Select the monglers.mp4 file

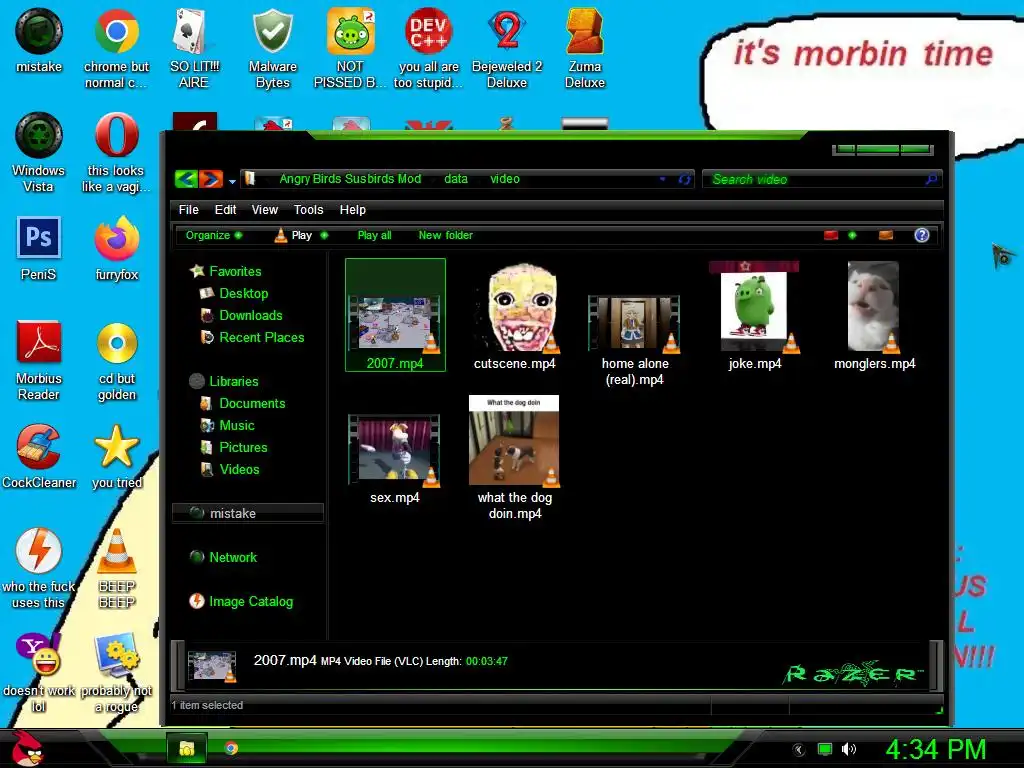pyautogui.click(x=874, y=316)
